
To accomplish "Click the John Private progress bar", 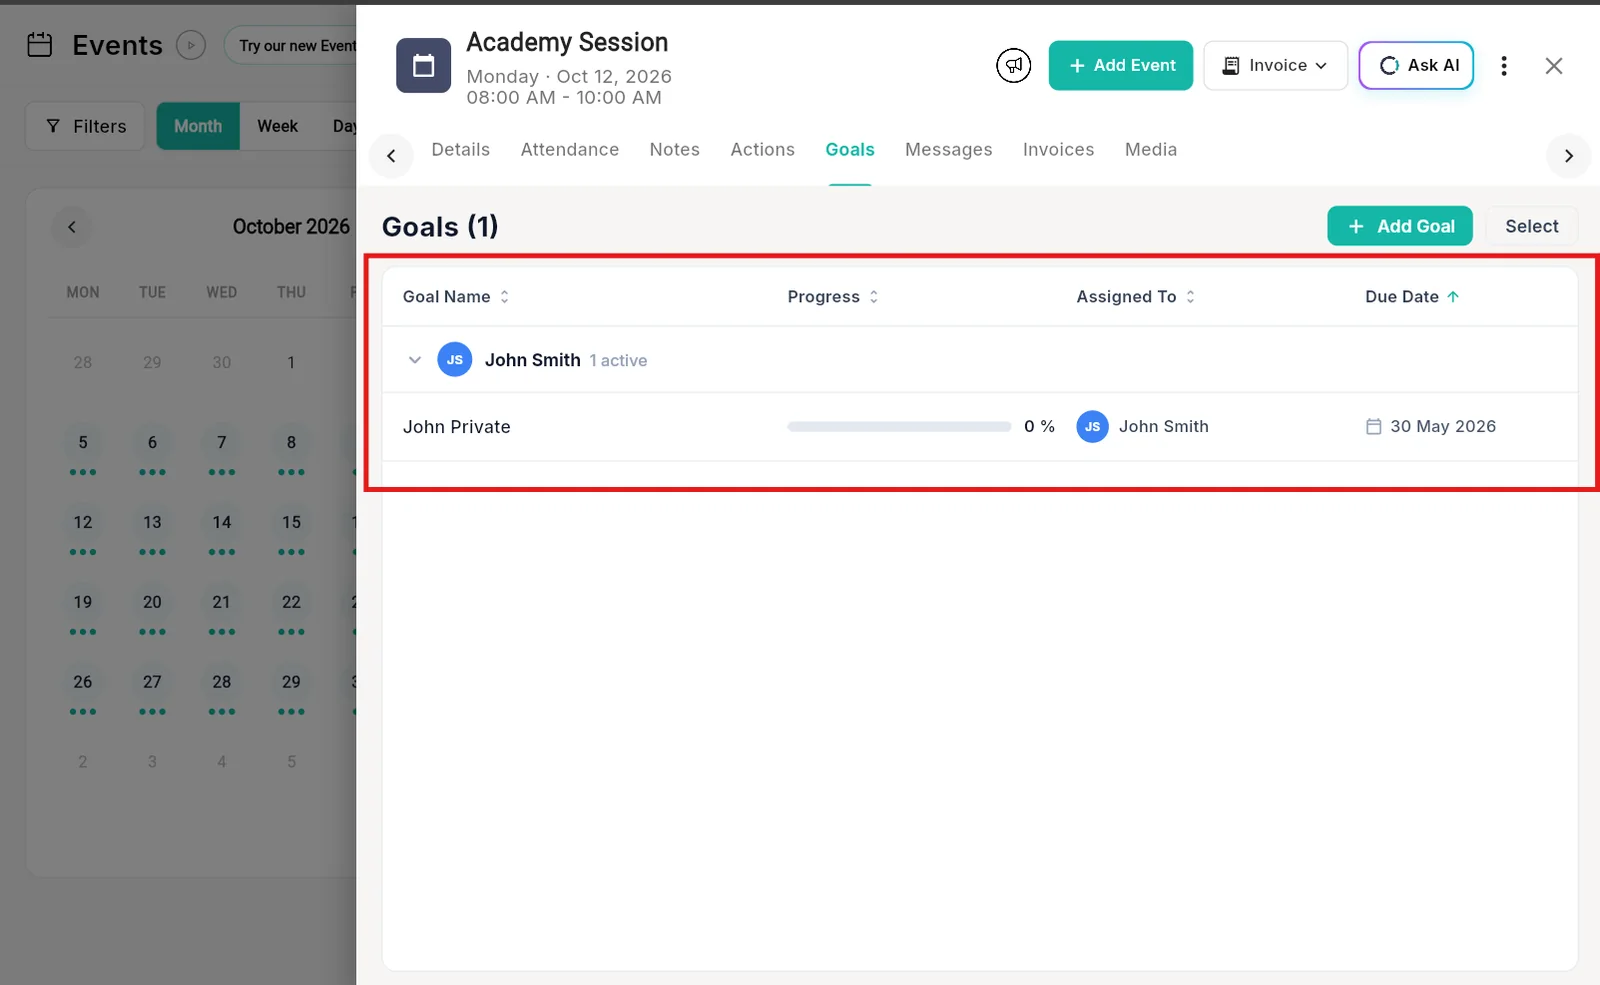I will 899,426.
